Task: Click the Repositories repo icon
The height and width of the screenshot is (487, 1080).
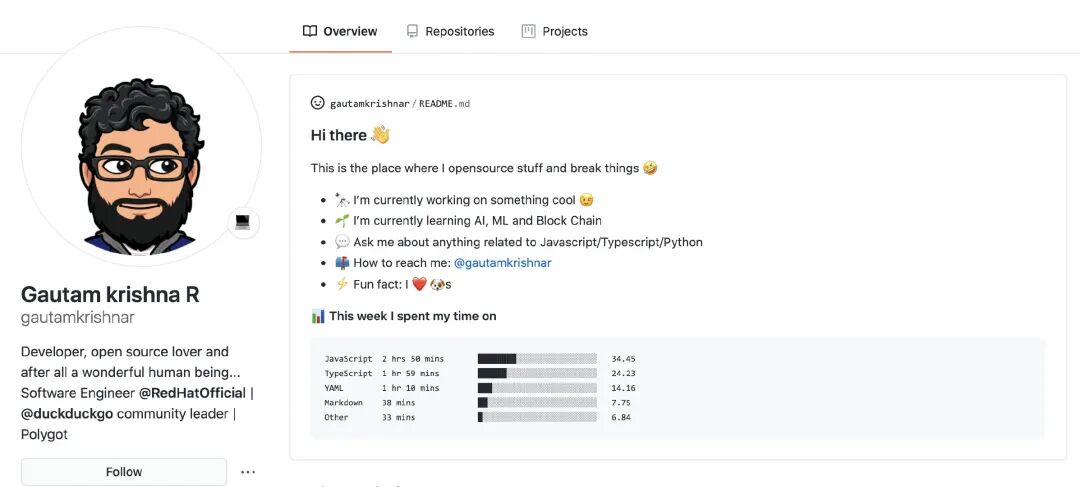Action: pos(412,31)
